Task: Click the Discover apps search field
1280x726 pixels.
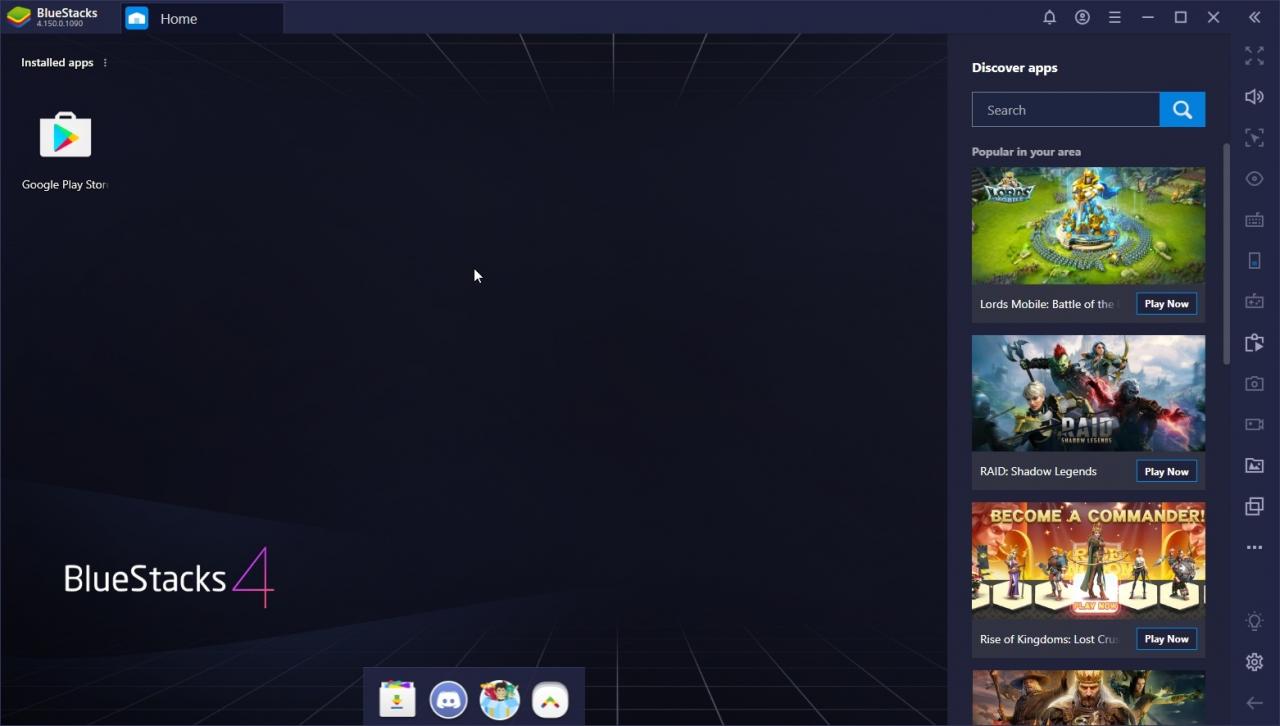Action: [1066, 110]
